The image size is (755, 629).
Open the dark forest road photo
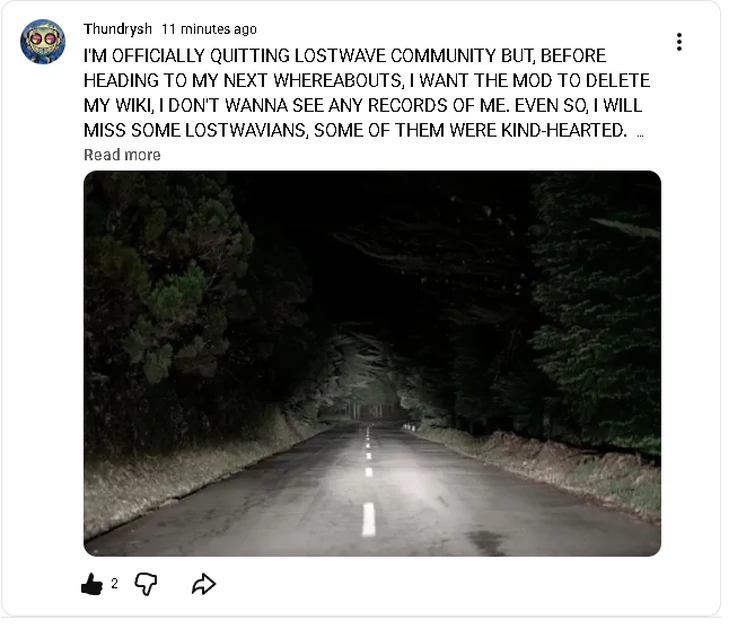(372, 364)
